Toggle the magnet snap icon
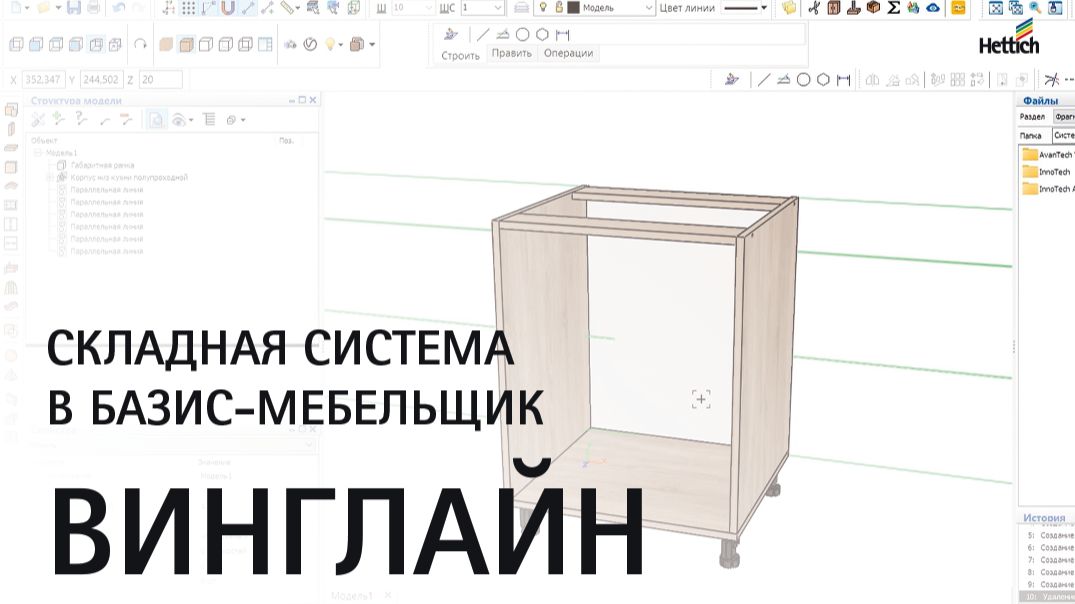 click(x=228, y=8)
